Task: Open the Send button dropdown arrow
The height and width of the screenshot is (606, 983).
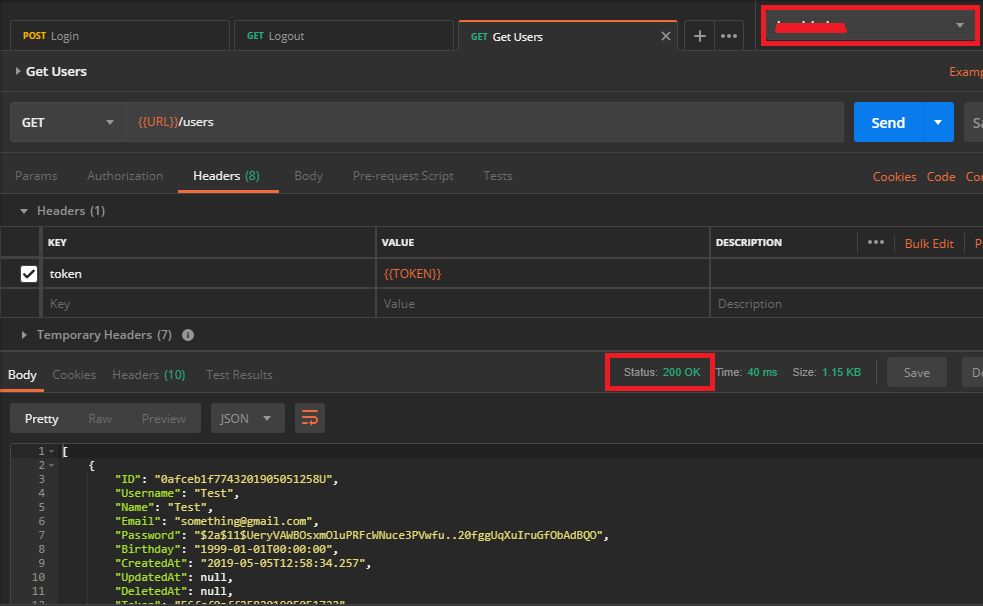Action: (x=938, y=122)
